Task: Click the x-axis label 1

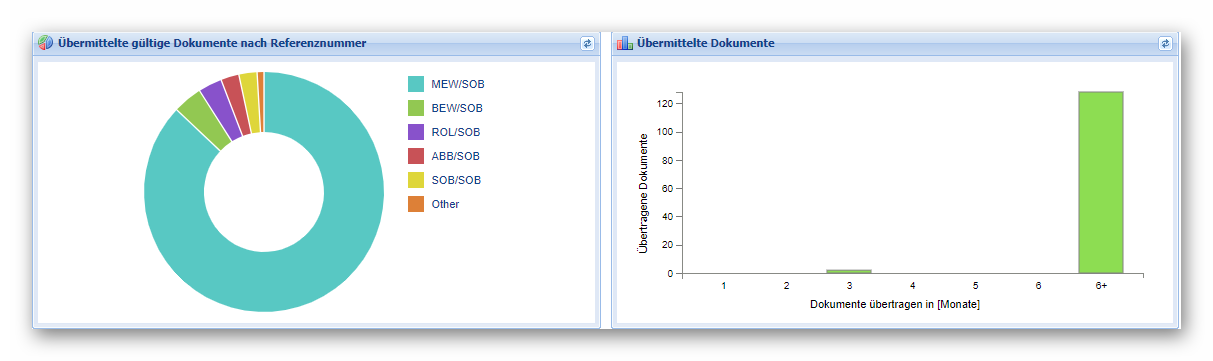Action: click(723, 286)
